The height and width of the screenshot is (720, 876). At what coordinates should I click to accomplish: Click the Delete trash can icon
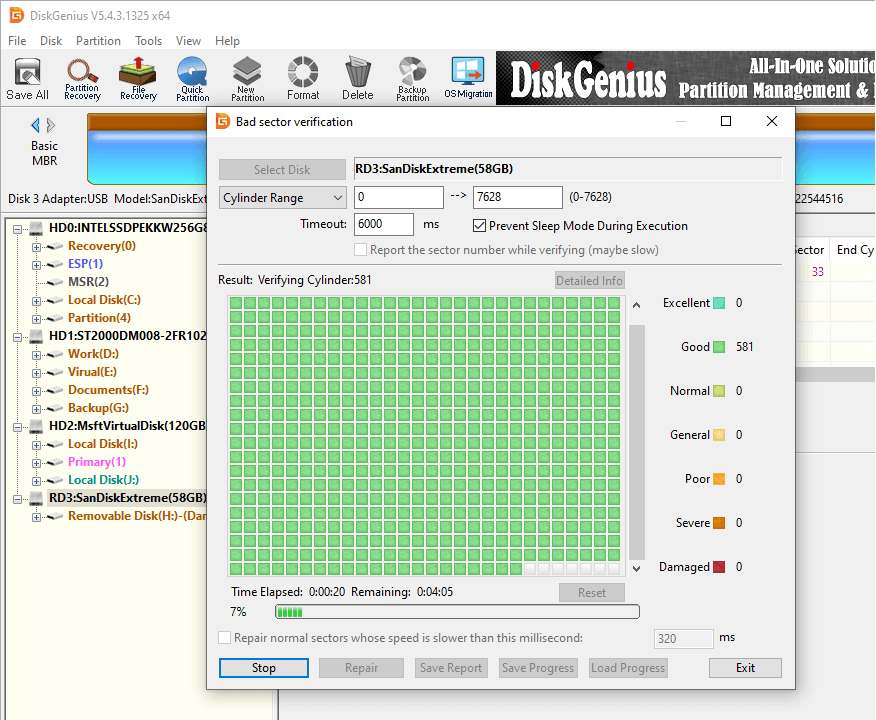[x=357, y=78]
